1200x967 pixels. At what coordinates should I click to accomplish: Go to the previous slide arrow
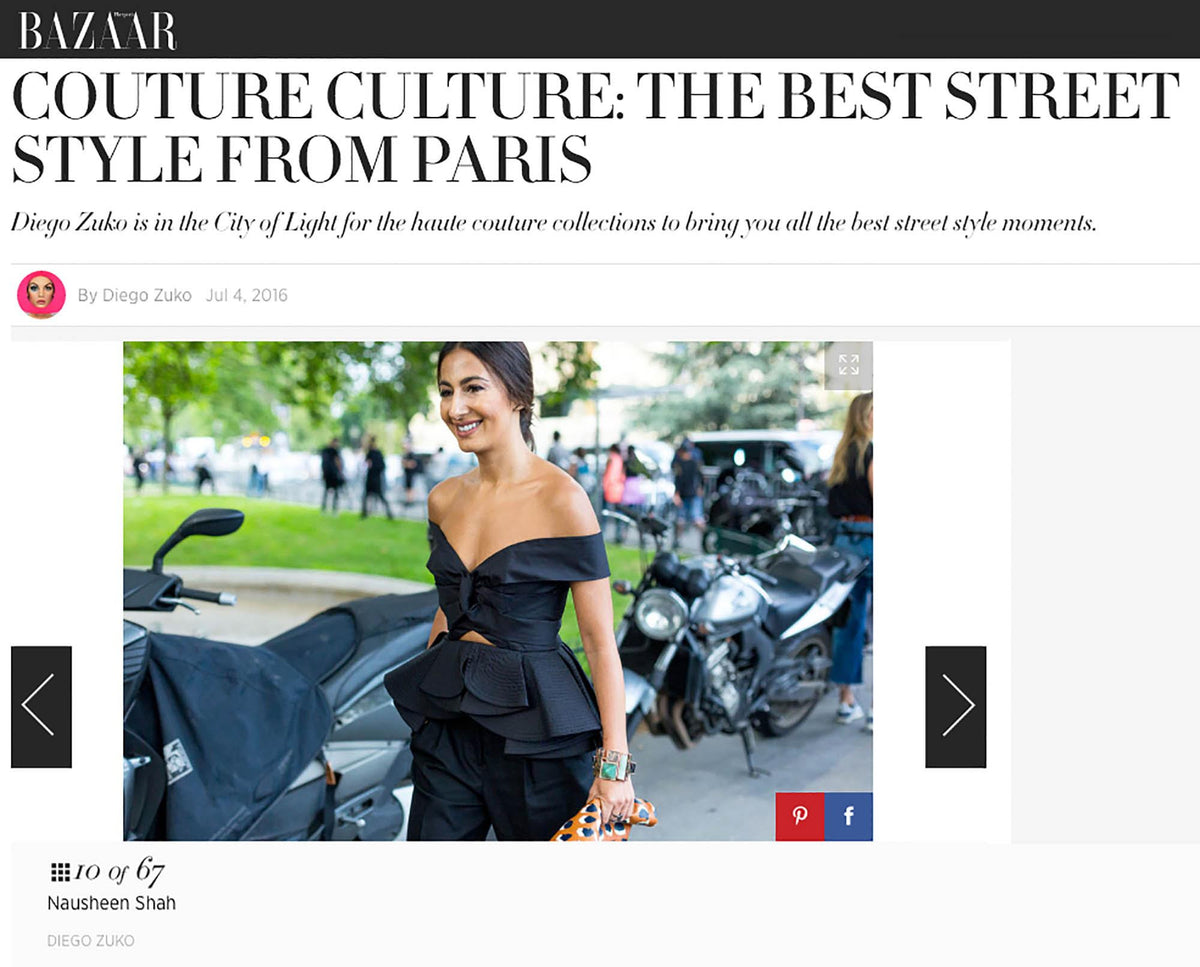pyautogui.click(x=41, y=706)
